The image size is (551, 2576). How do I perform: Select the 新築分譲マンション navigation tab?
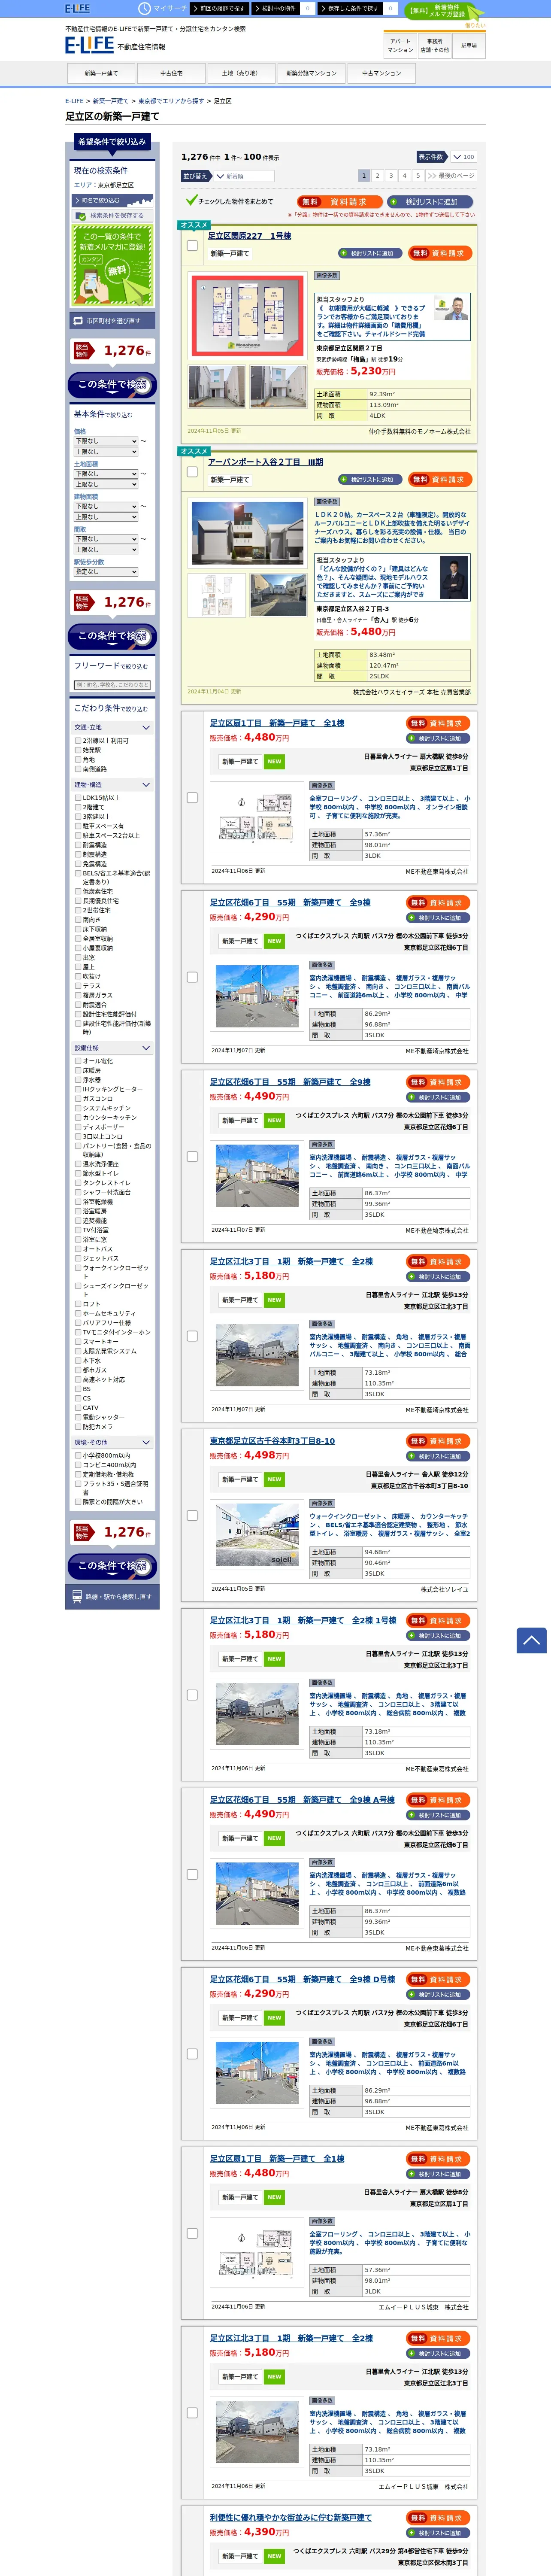click(x=311, y=73)
